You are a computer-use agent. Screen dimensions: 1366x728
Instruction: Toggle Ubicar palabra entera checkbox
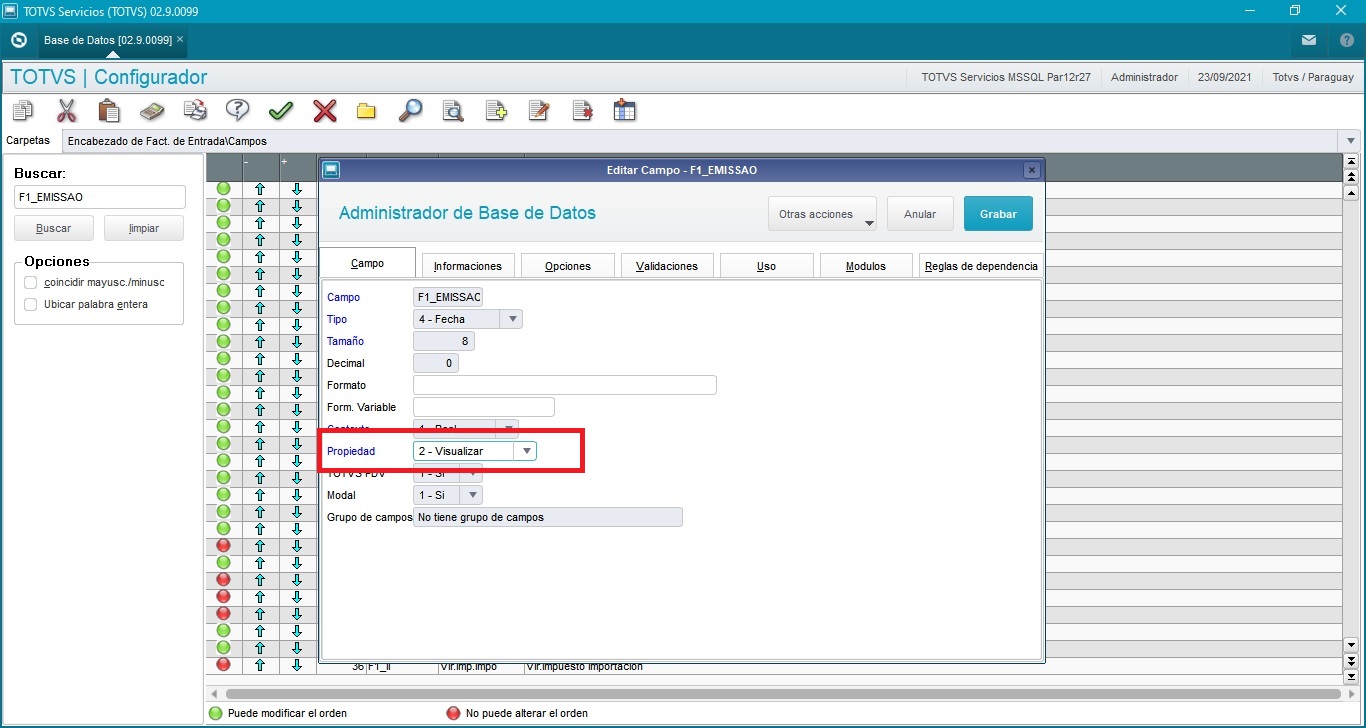pyautogui.click(x=31, y=304)
